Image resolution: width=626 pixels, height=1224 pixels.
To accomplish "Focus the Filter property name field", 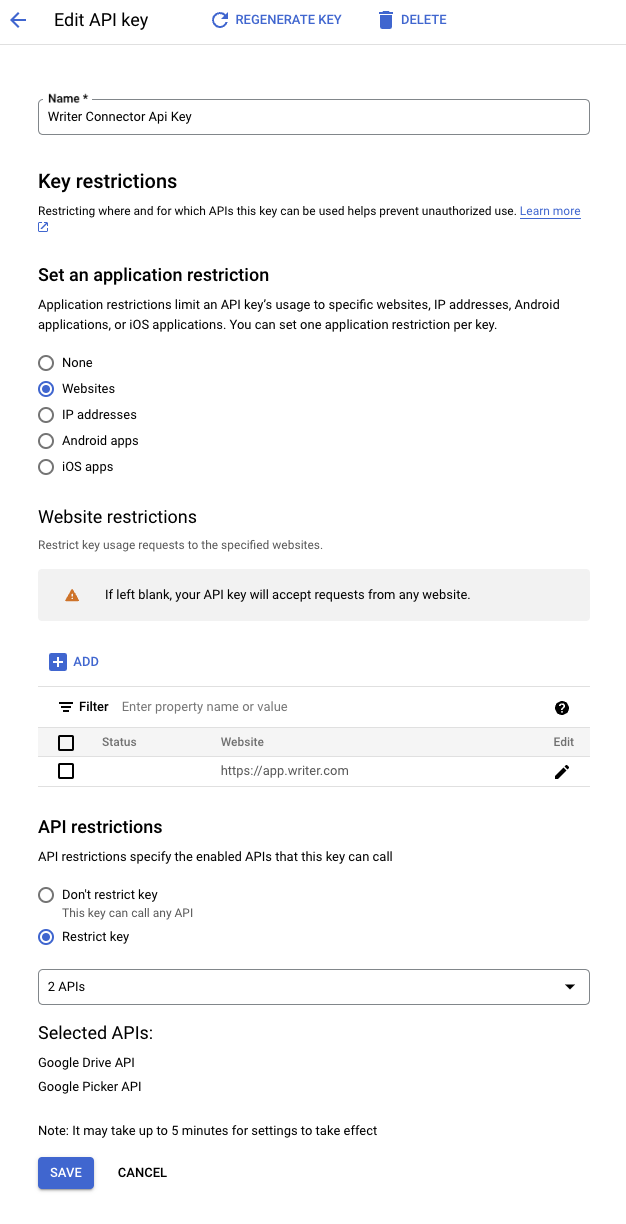I will pos(330,707).
